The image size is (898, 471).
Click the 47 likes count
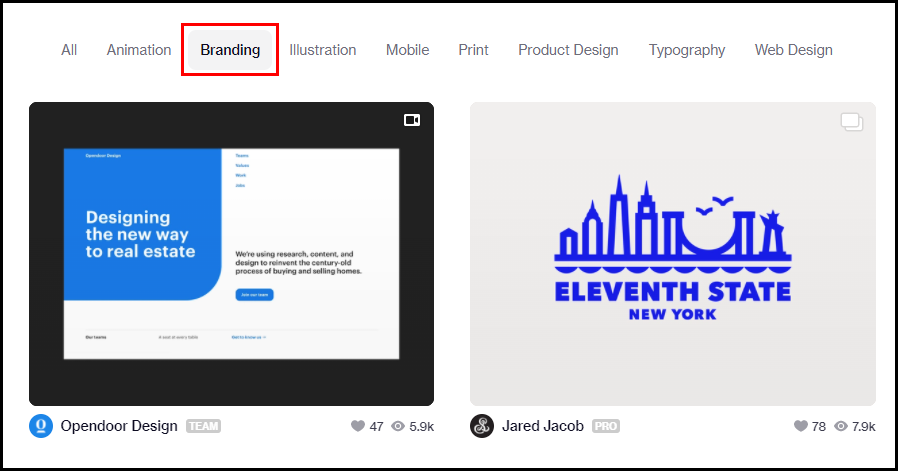[376, 426]
